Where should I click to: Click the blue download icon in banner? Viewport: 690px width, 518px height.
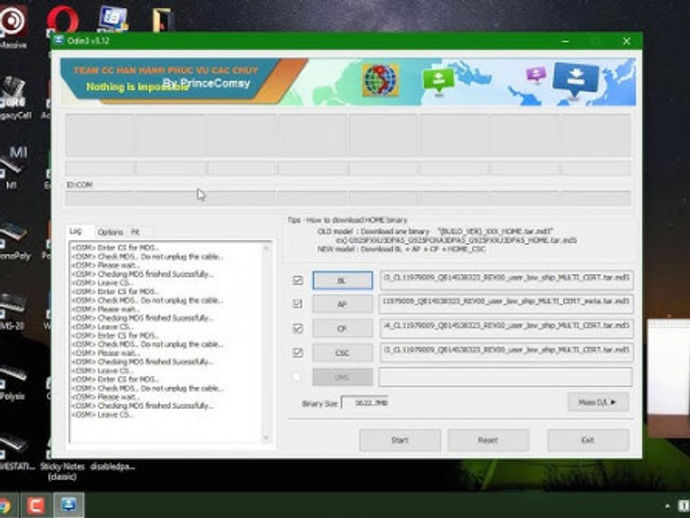pyautogui.click(x=576, y=80)
